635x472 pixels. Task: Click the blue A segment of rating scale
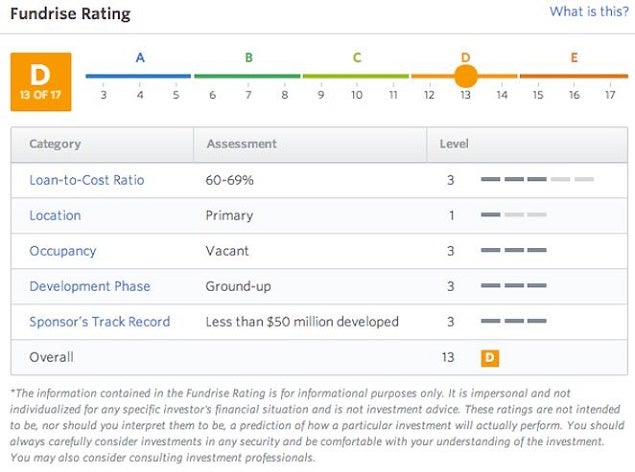pyautogui.click(x=138, y=76)
